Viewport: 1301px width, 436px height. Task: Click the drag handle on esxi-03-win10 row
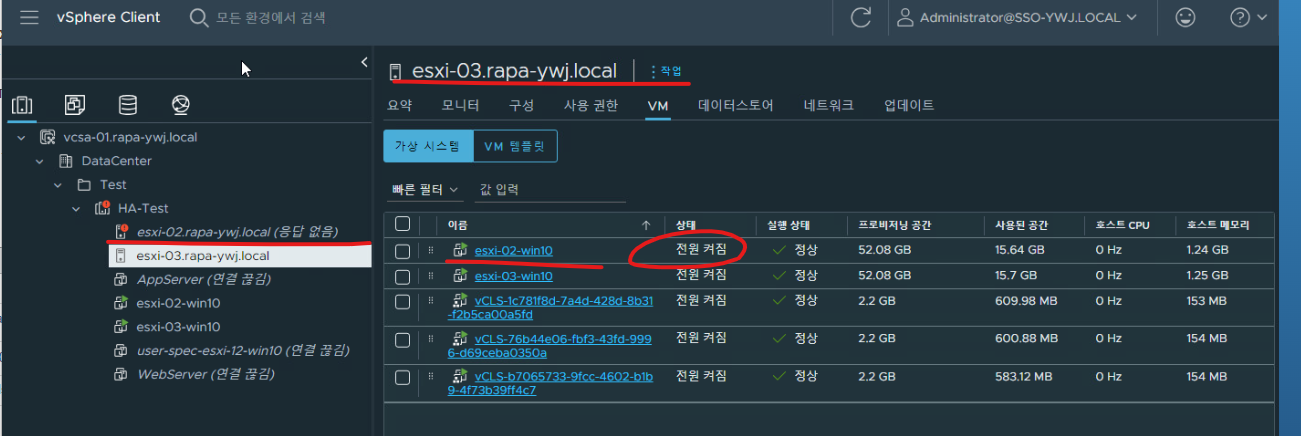(432, 276)
